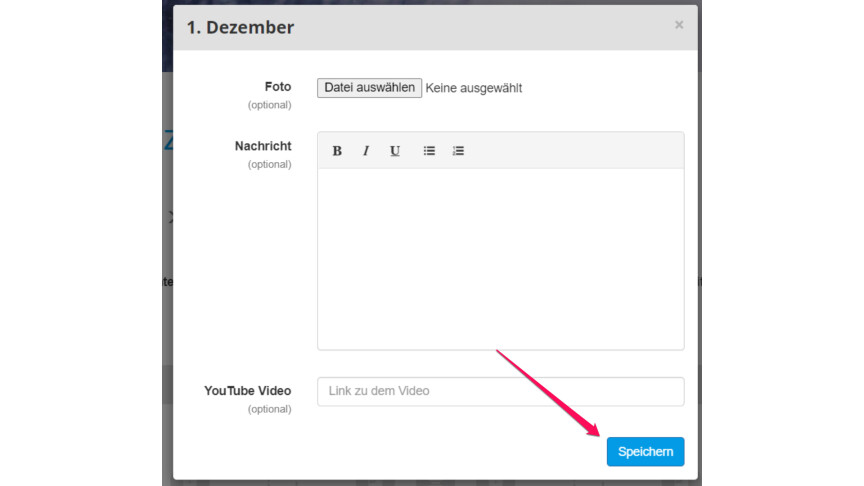
Task: Save the entry with Speichern
Action: pos(645,452)
